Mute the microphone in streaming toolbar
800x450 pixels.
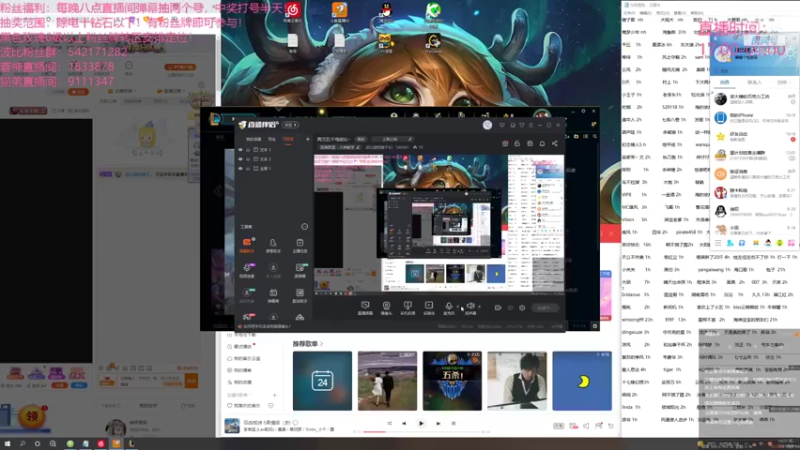(448, 306)
